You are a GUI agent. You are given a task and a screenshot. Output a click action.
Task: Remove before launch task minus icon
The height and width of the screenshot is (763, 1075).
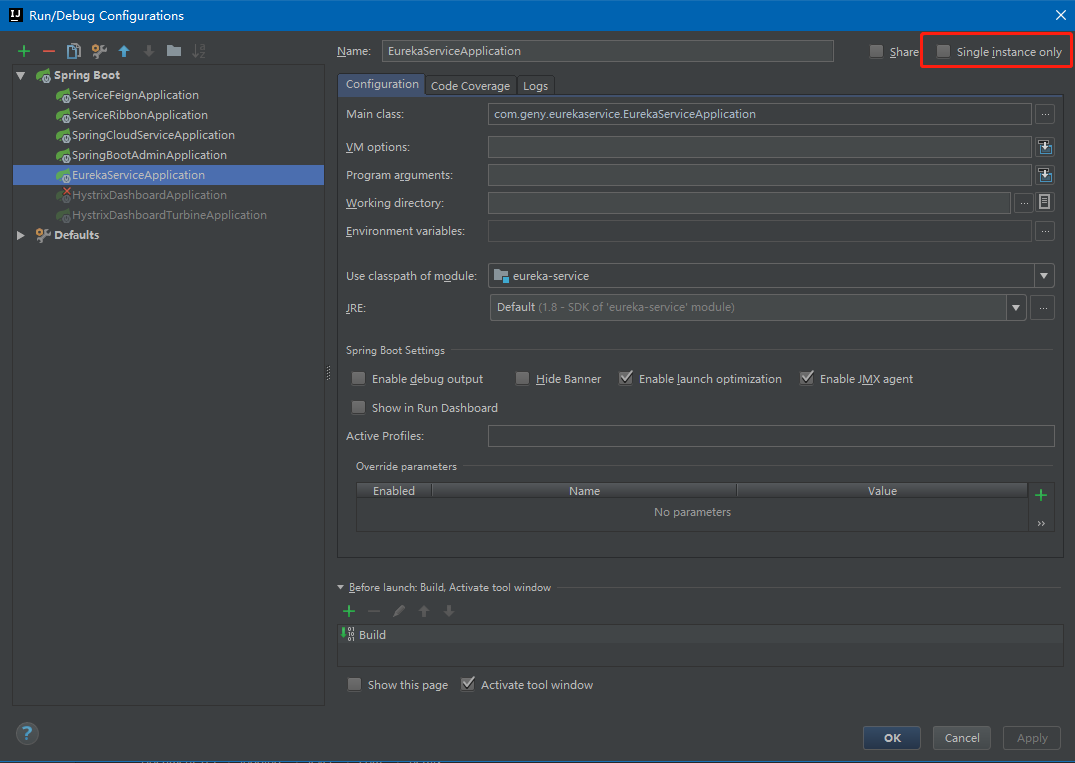point(374,611)
